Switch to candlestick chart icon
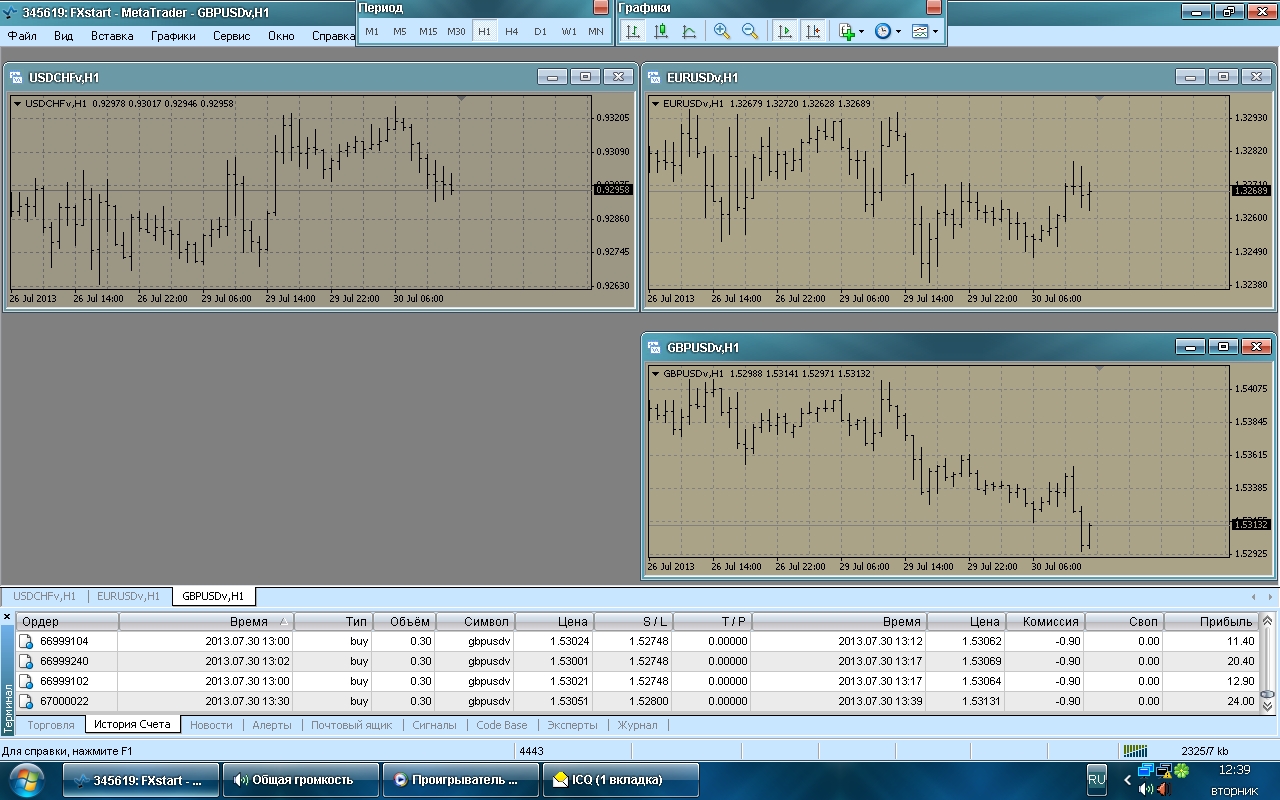The image size is (1280, 800). click(661, 31)
